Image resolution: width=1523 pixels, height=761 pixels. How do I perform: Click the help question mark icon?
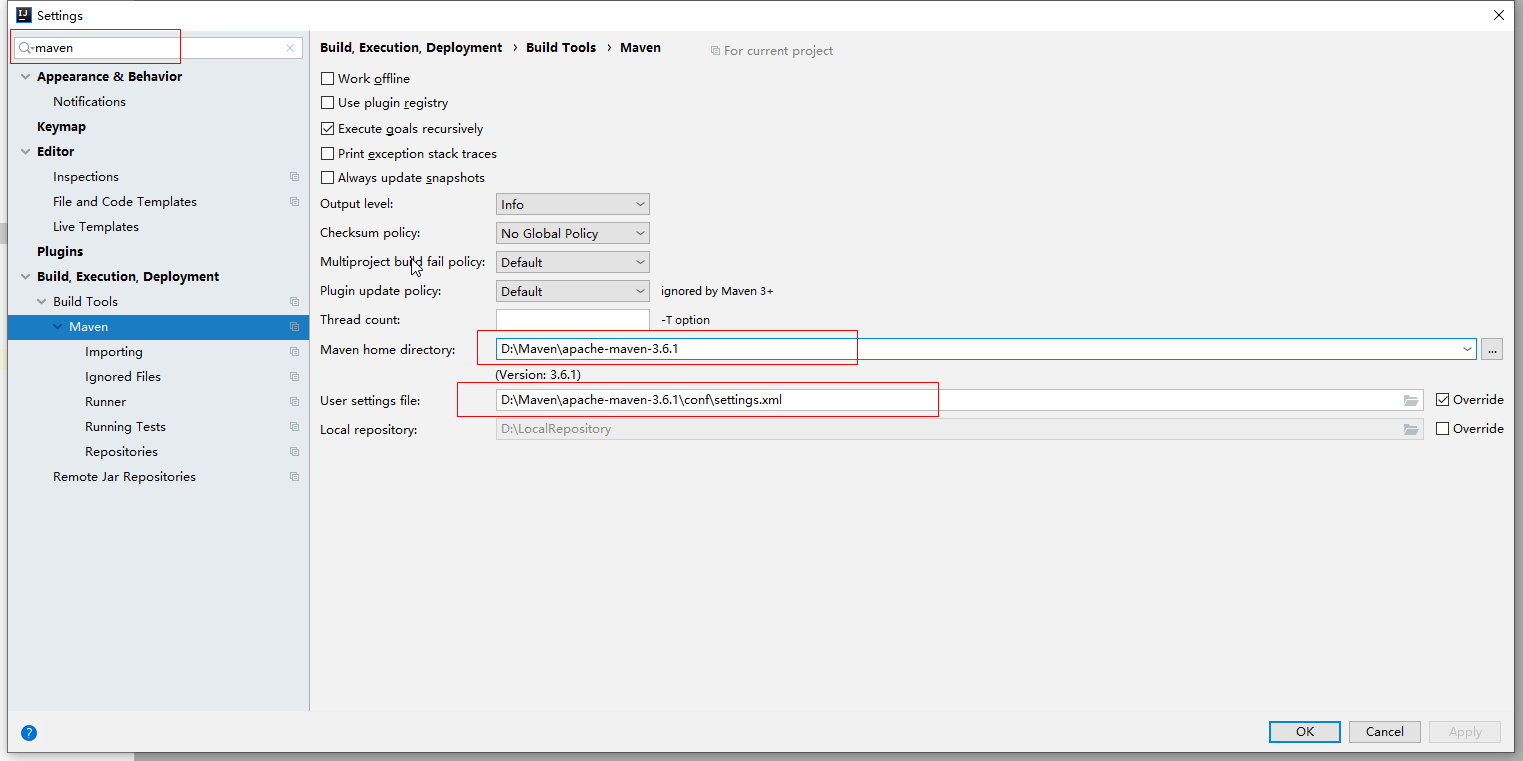[x=29, y=732]
